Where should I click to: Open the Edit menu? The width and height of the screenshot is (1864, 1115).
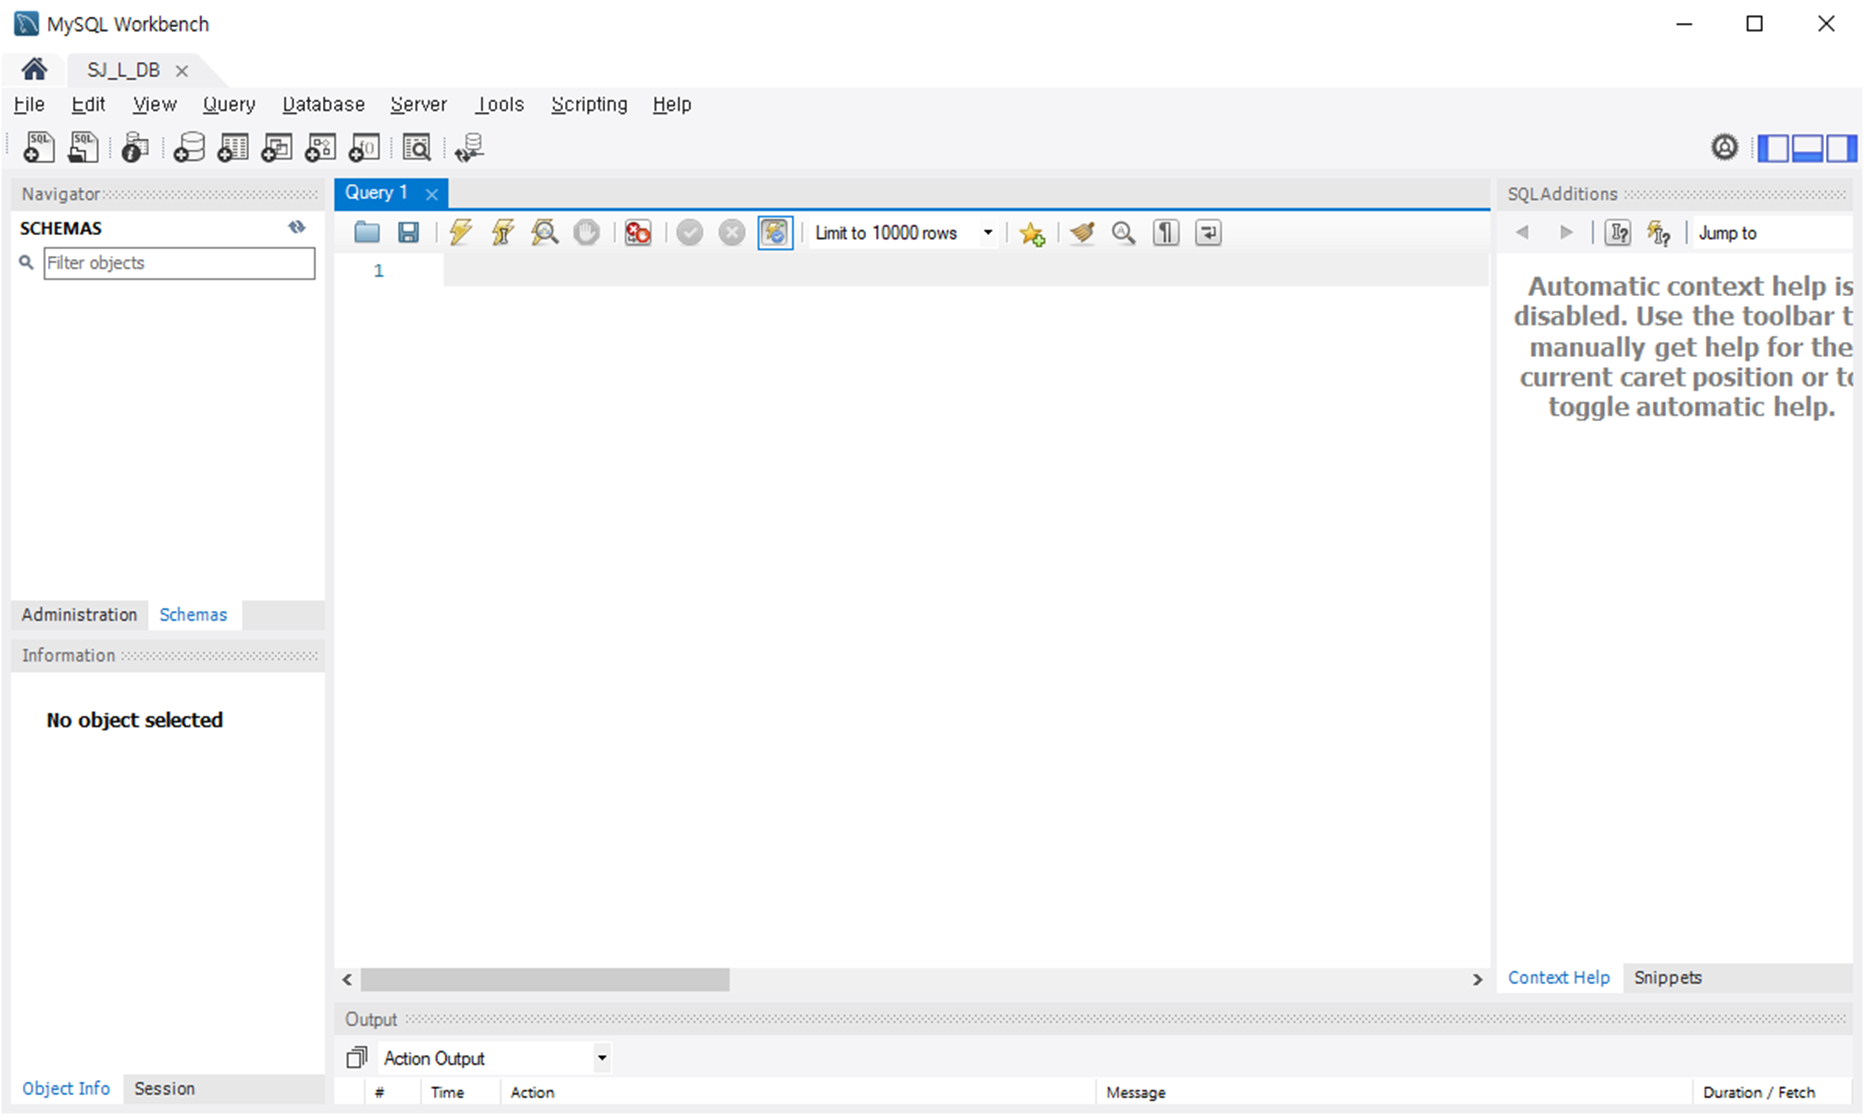pyautogui.click(x=88, y=104)
